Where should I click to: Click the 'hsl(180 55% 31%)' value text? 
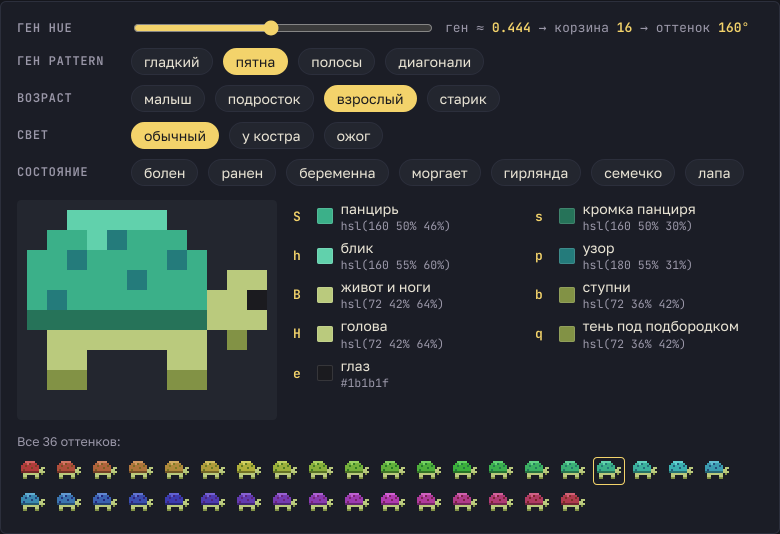tap(637, 265)
